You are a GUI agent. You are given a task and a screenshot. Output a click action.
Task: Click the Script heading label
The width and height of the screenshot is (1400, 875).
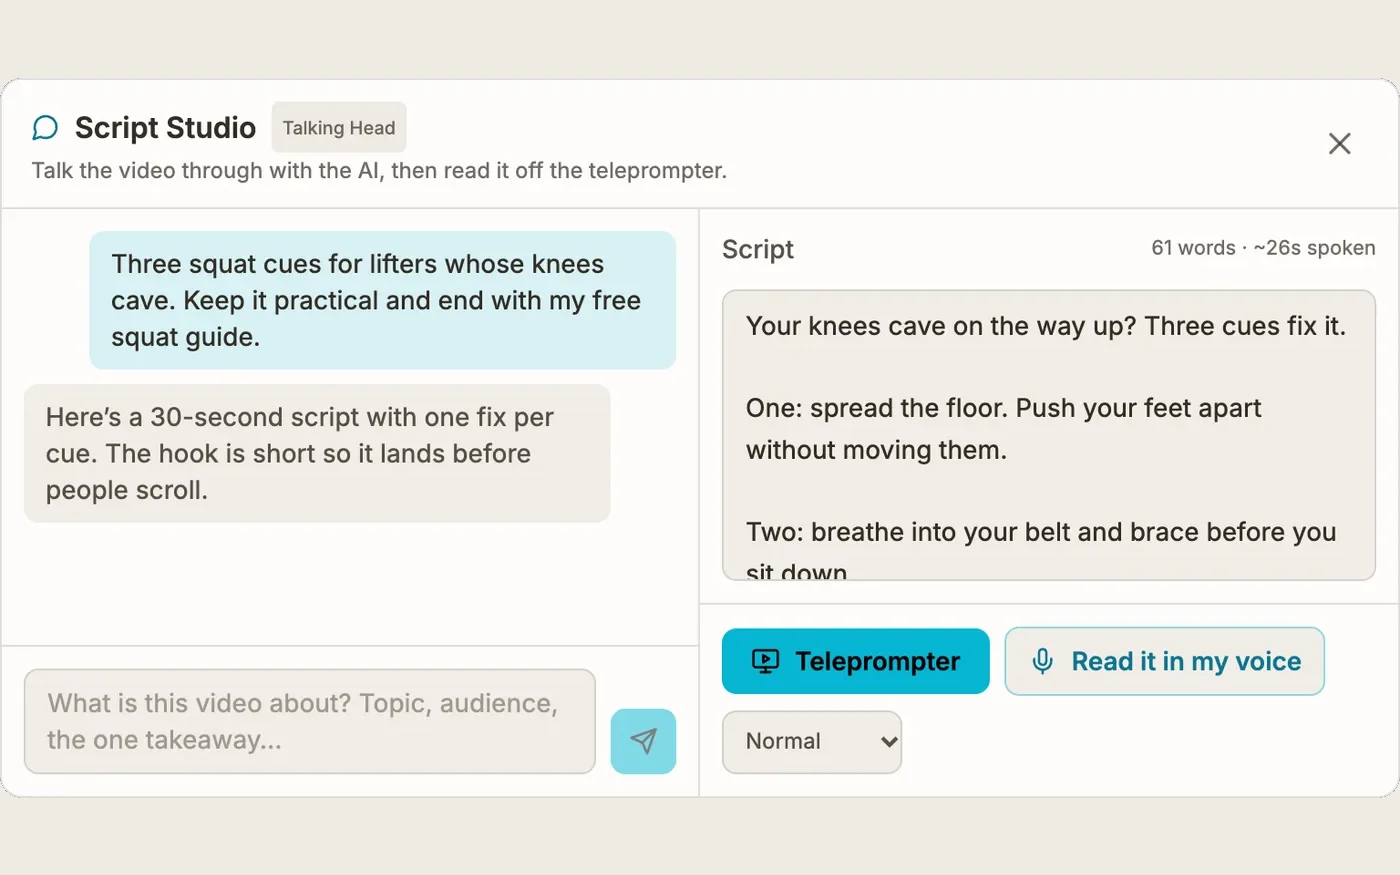tap(758, 249)
